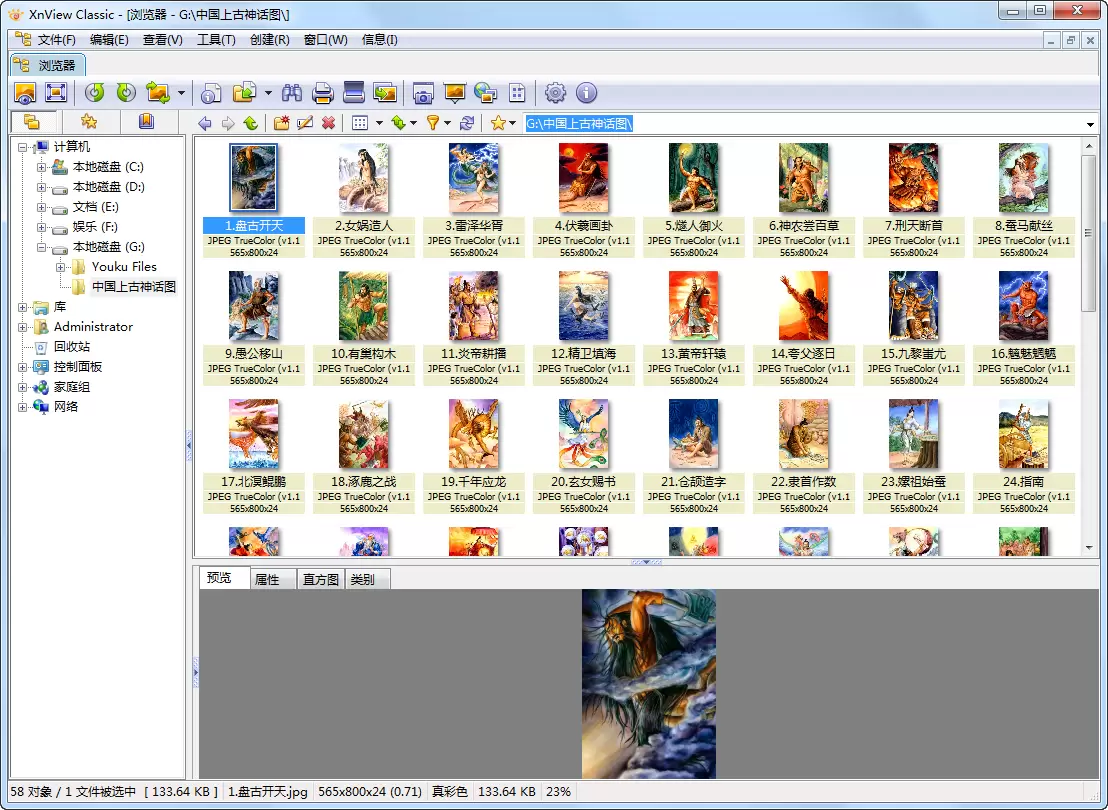
Task: Open the 工具(T) menu
Action: (x=216, y=40)
